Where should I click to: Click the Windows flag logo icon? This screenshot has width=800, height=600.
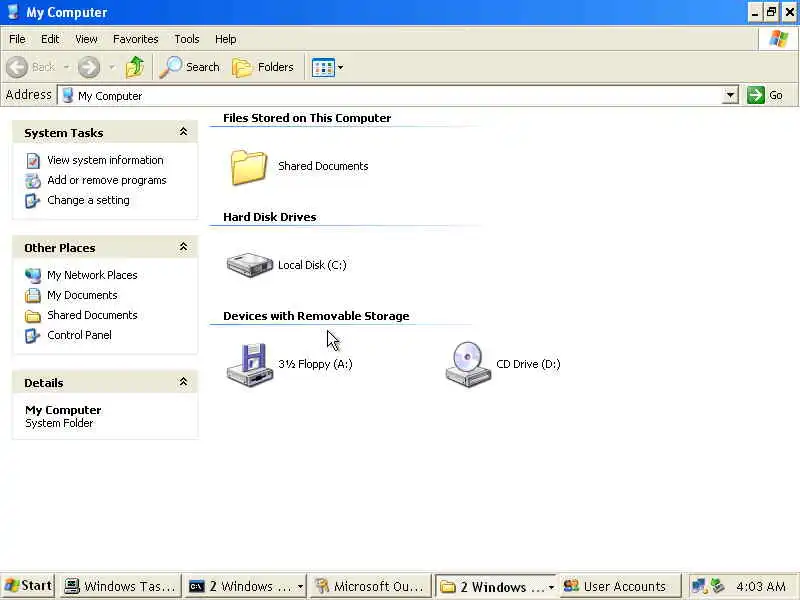tap(779, 38)
